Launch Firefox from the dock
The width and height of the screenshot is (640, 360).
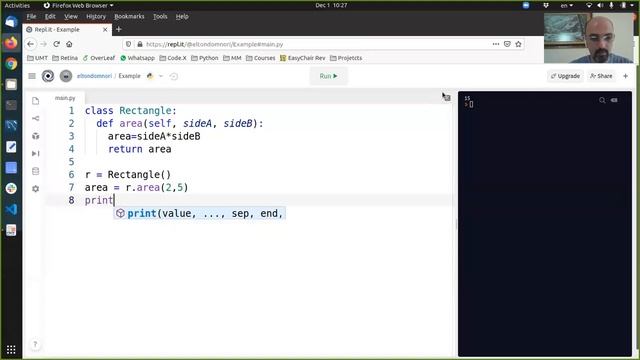11,42
